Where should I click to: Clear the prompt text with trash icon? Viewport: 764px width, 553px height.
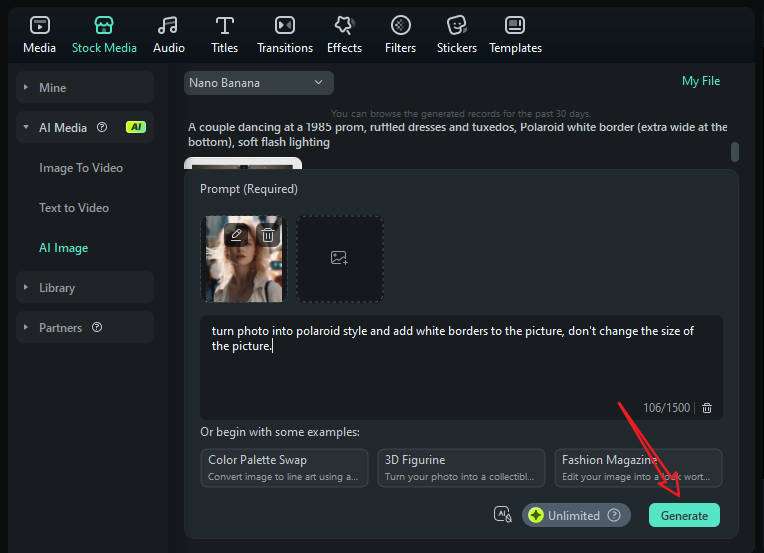click(x=707, y=408)
